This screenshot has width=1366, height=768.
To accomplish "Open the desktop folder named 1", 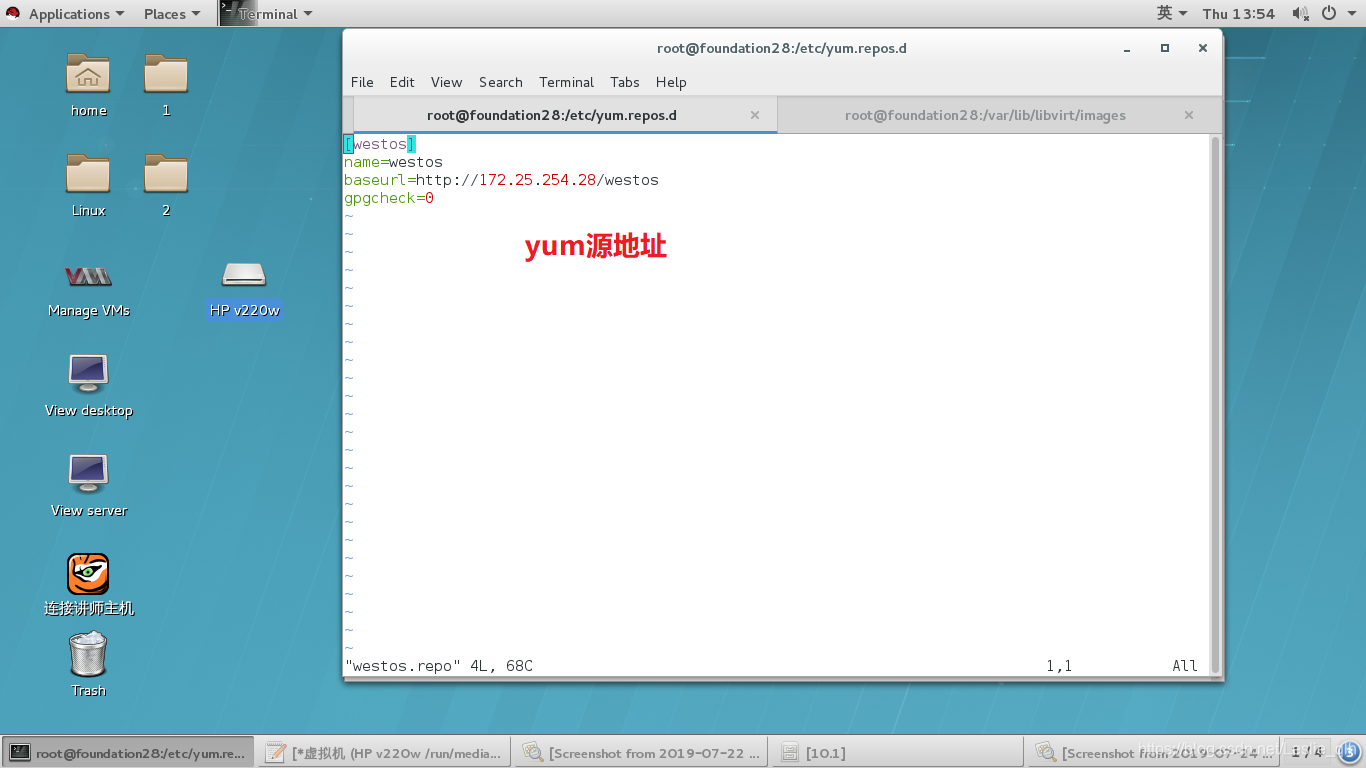I will pos(166,75).
